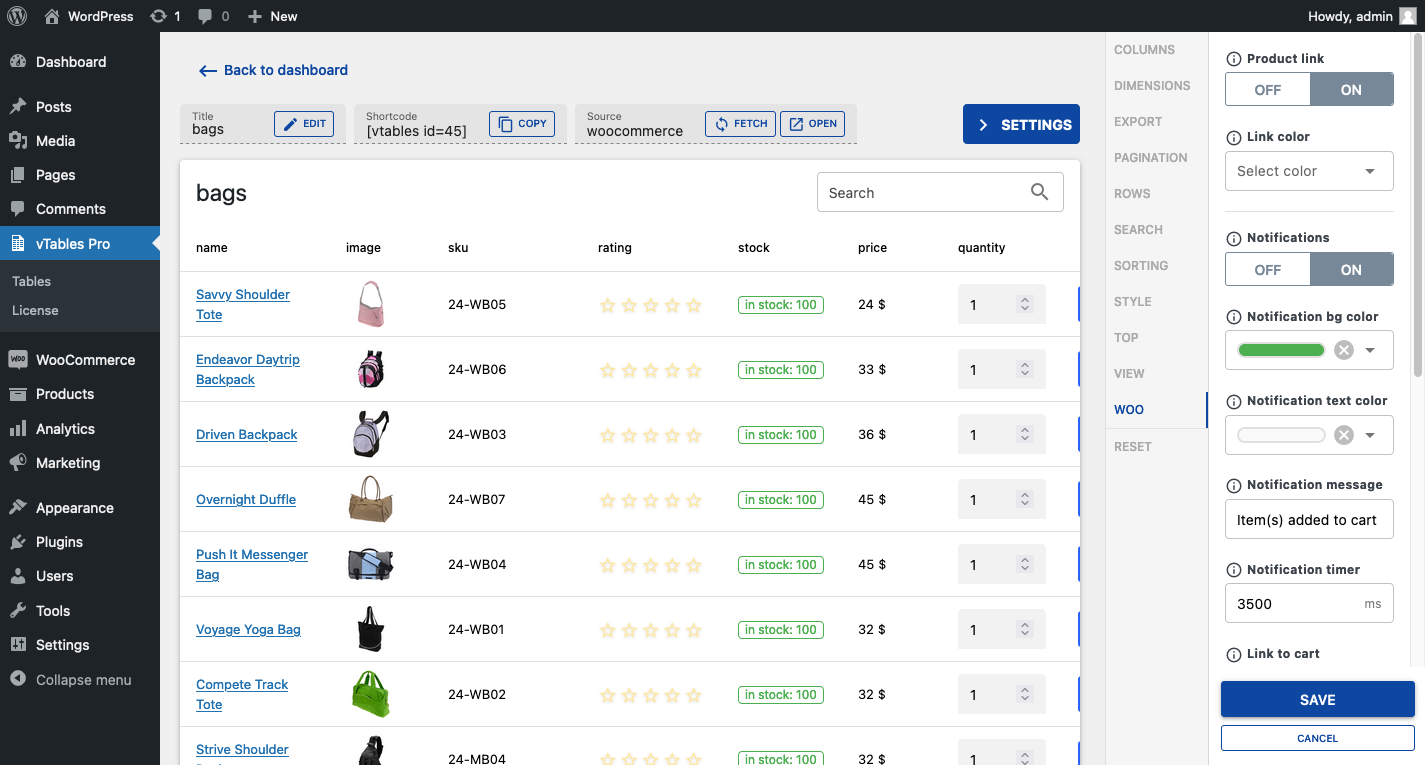Click the green Notification bg color swatch
The height and width of the screenshot is (765, 1425).
click(x=1281, y=350)
